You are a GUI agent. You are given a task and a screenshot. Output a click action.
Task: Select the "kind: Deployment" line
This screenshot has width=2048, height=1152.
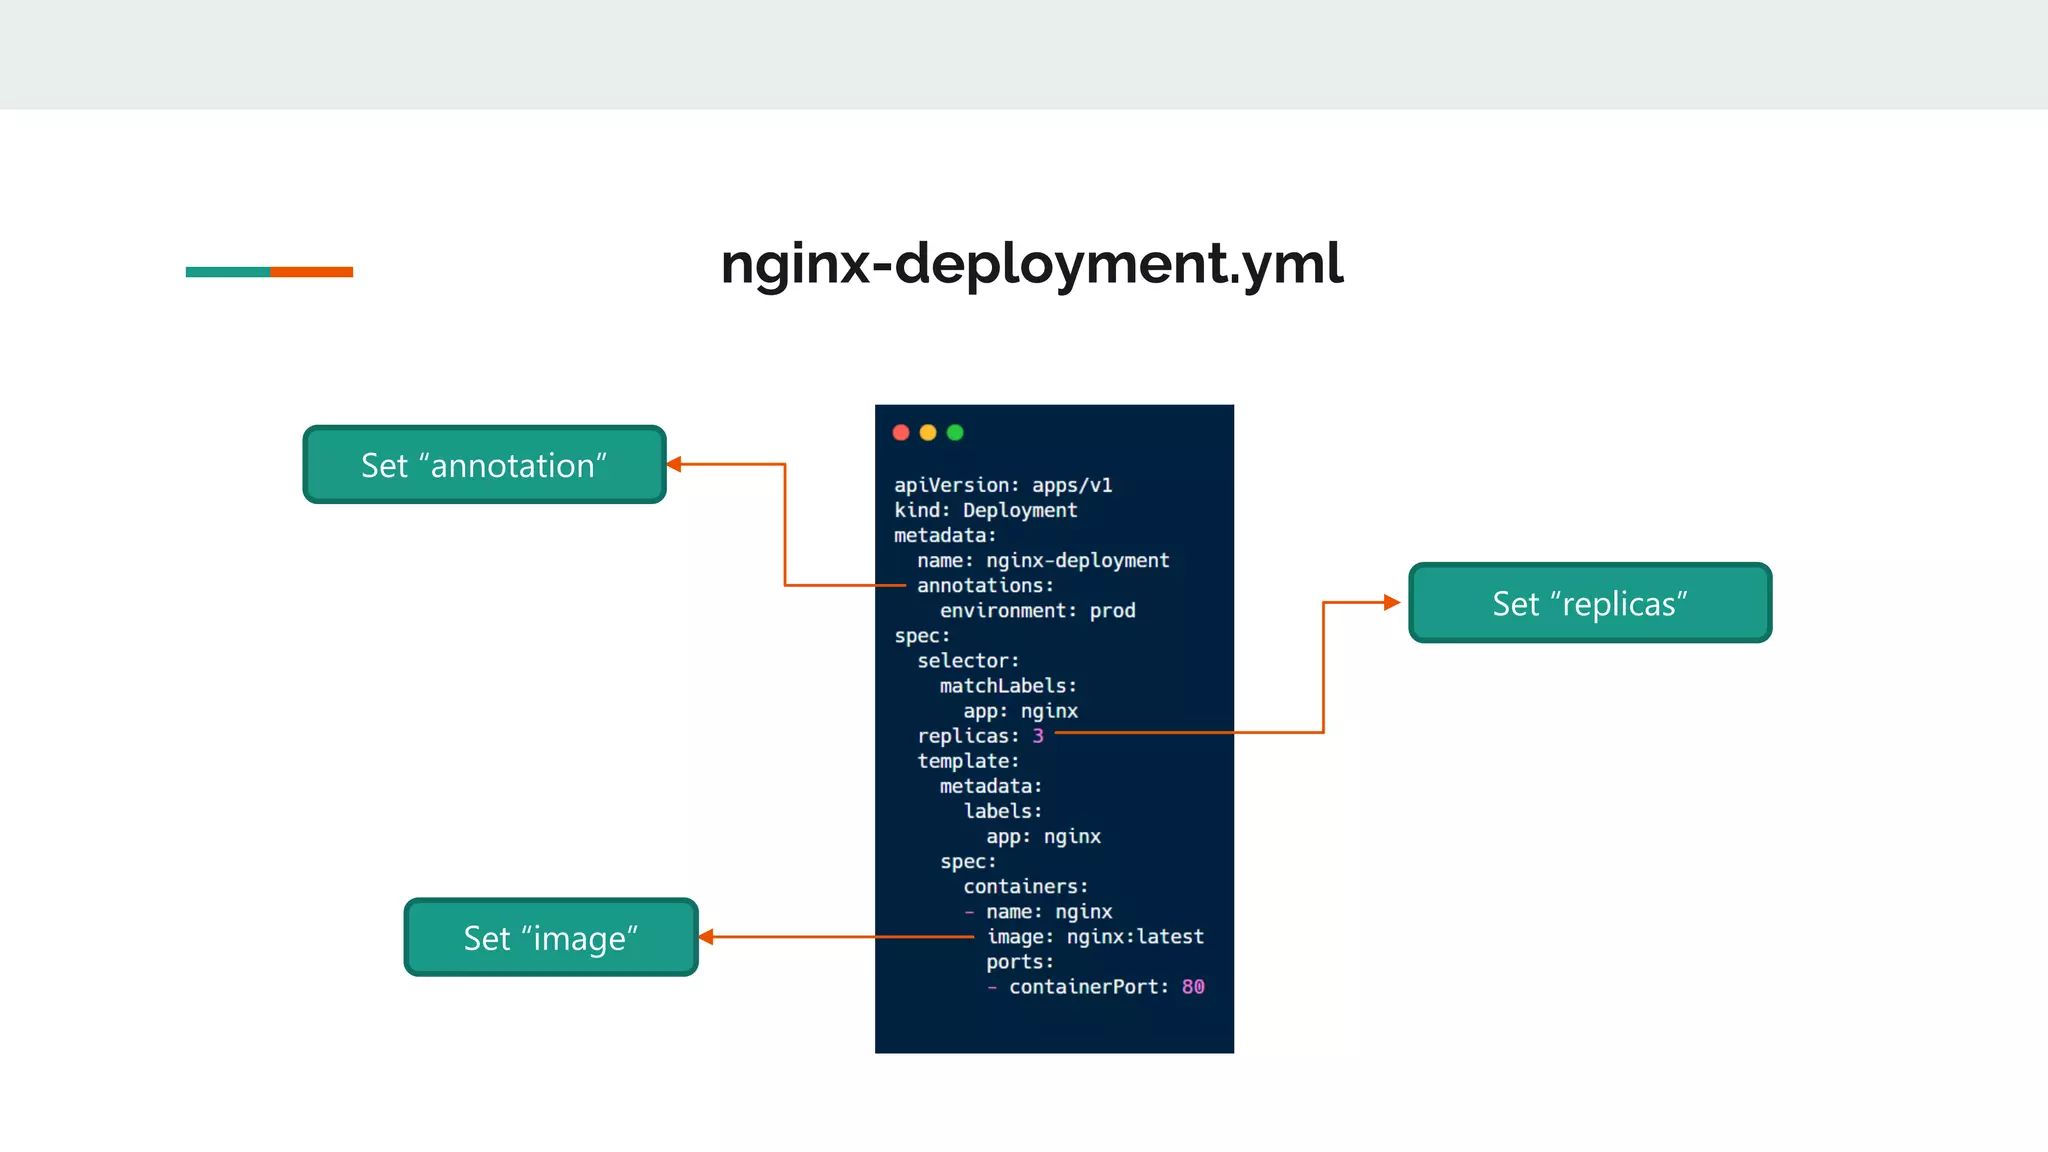(x=986, y=510)
